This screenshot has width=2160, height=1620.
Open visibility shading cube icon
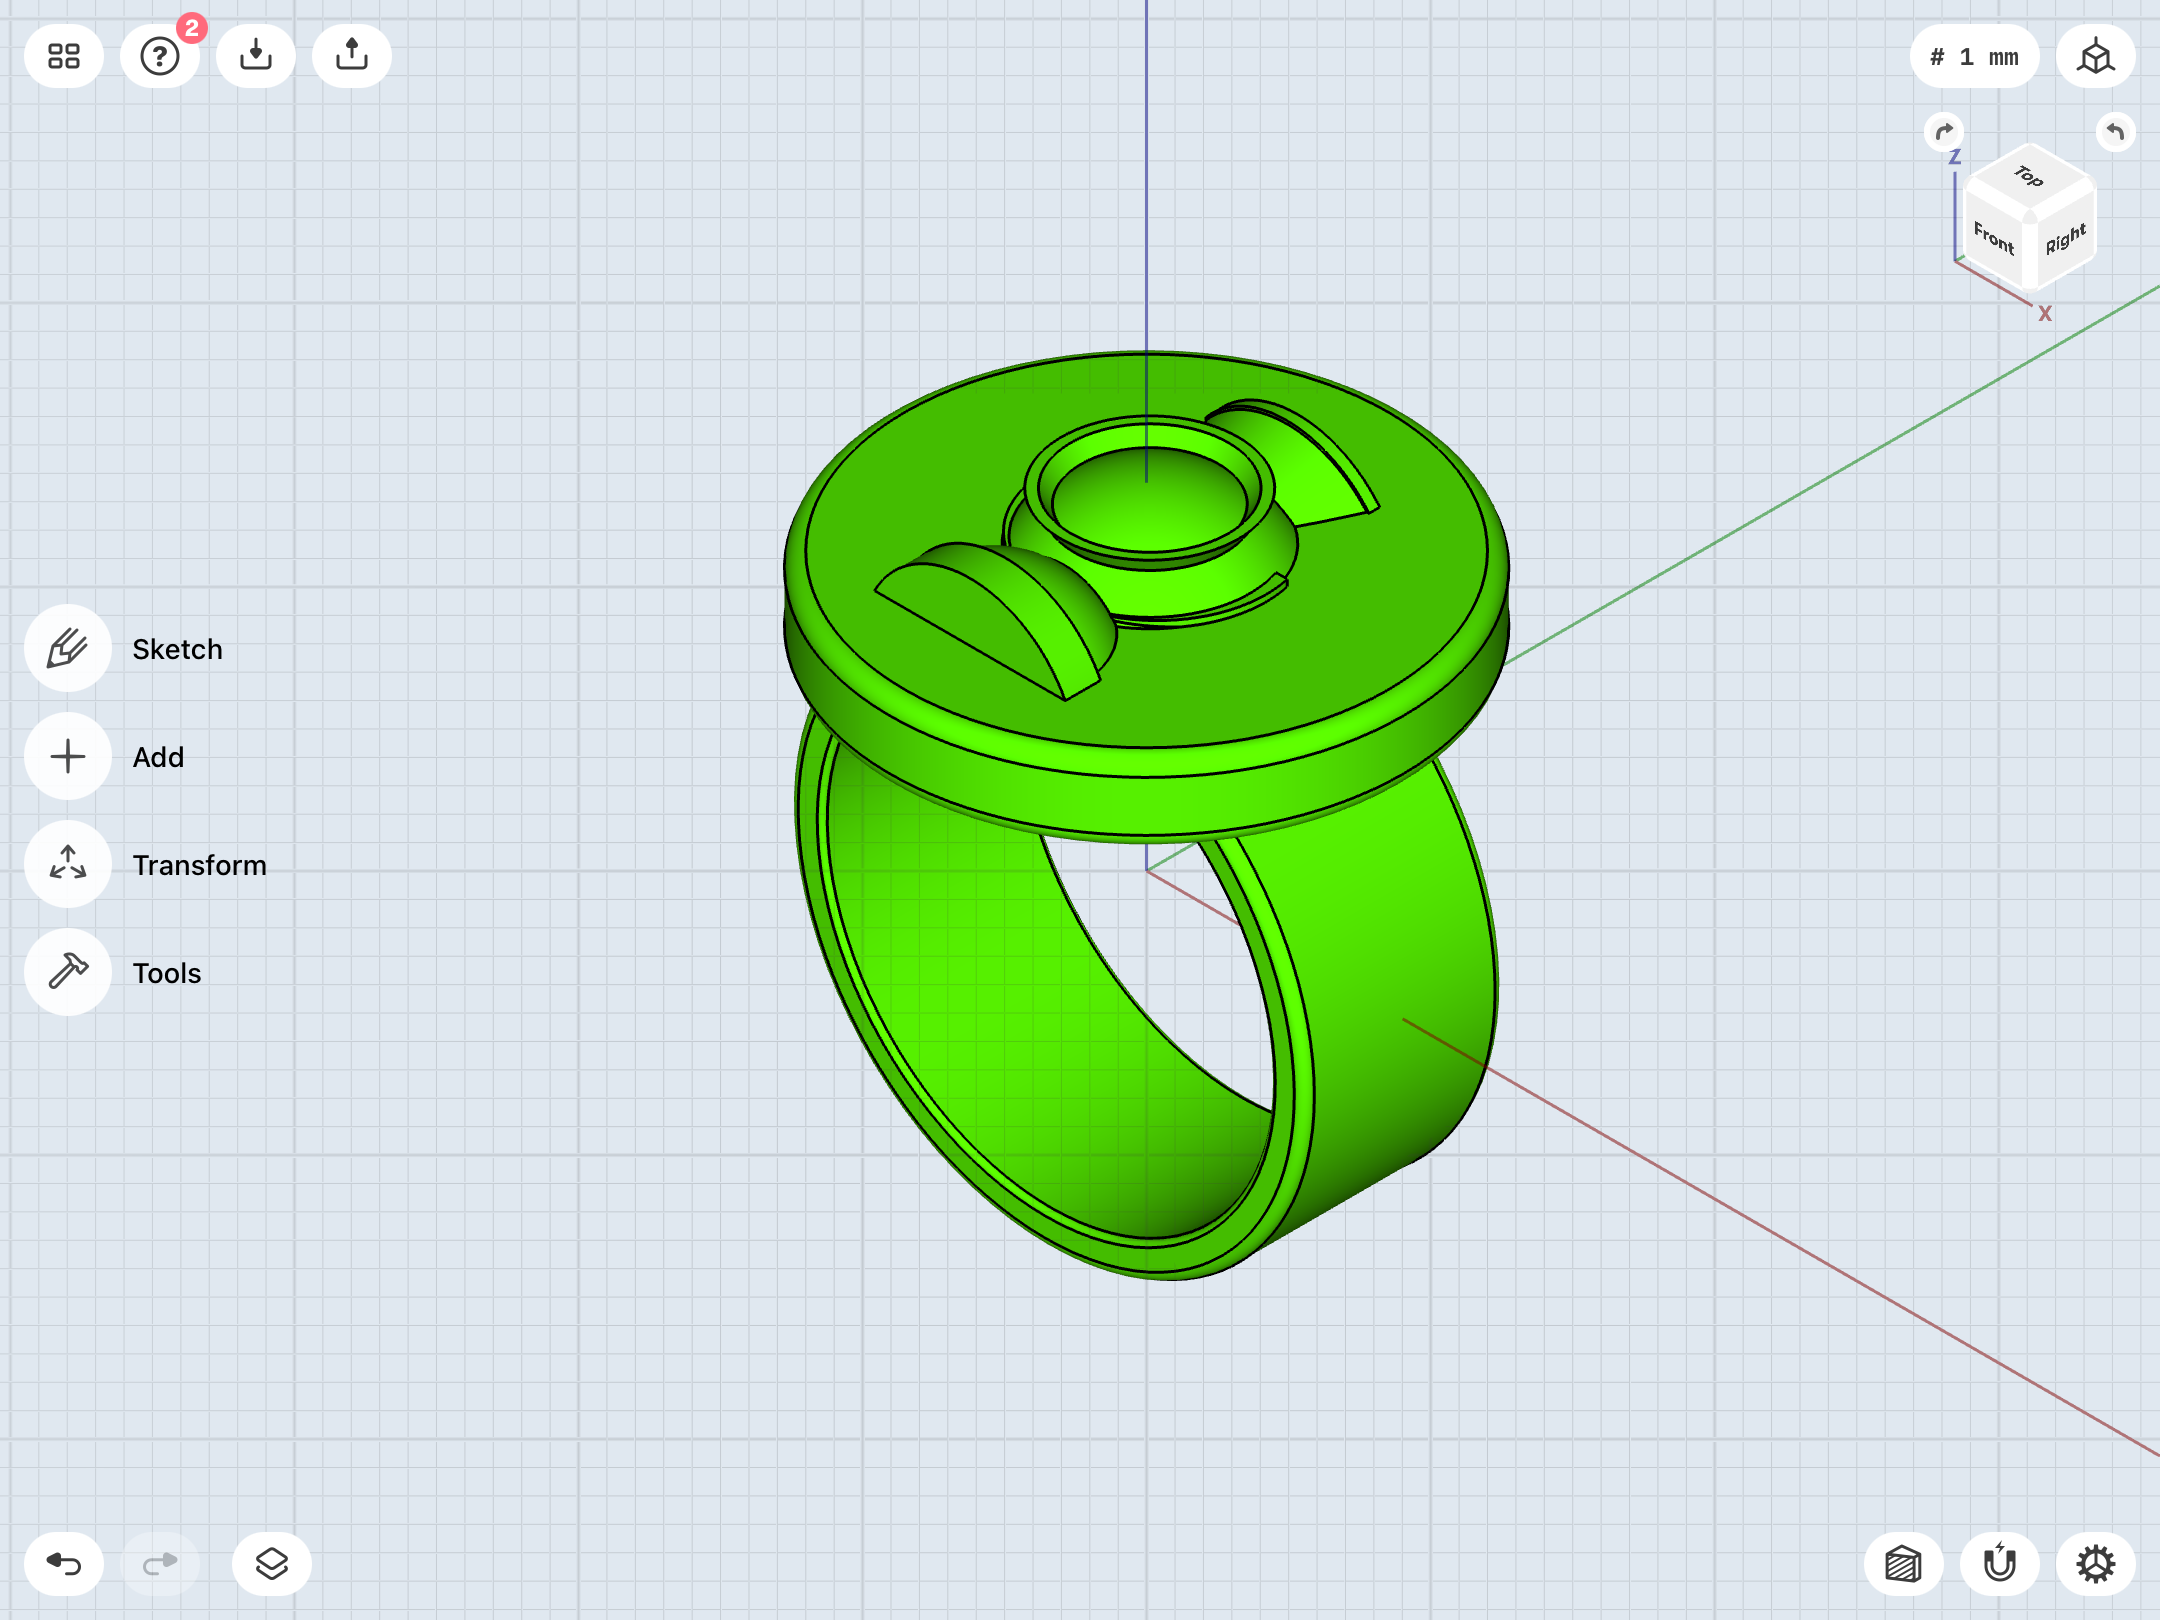point(1904,1564)
